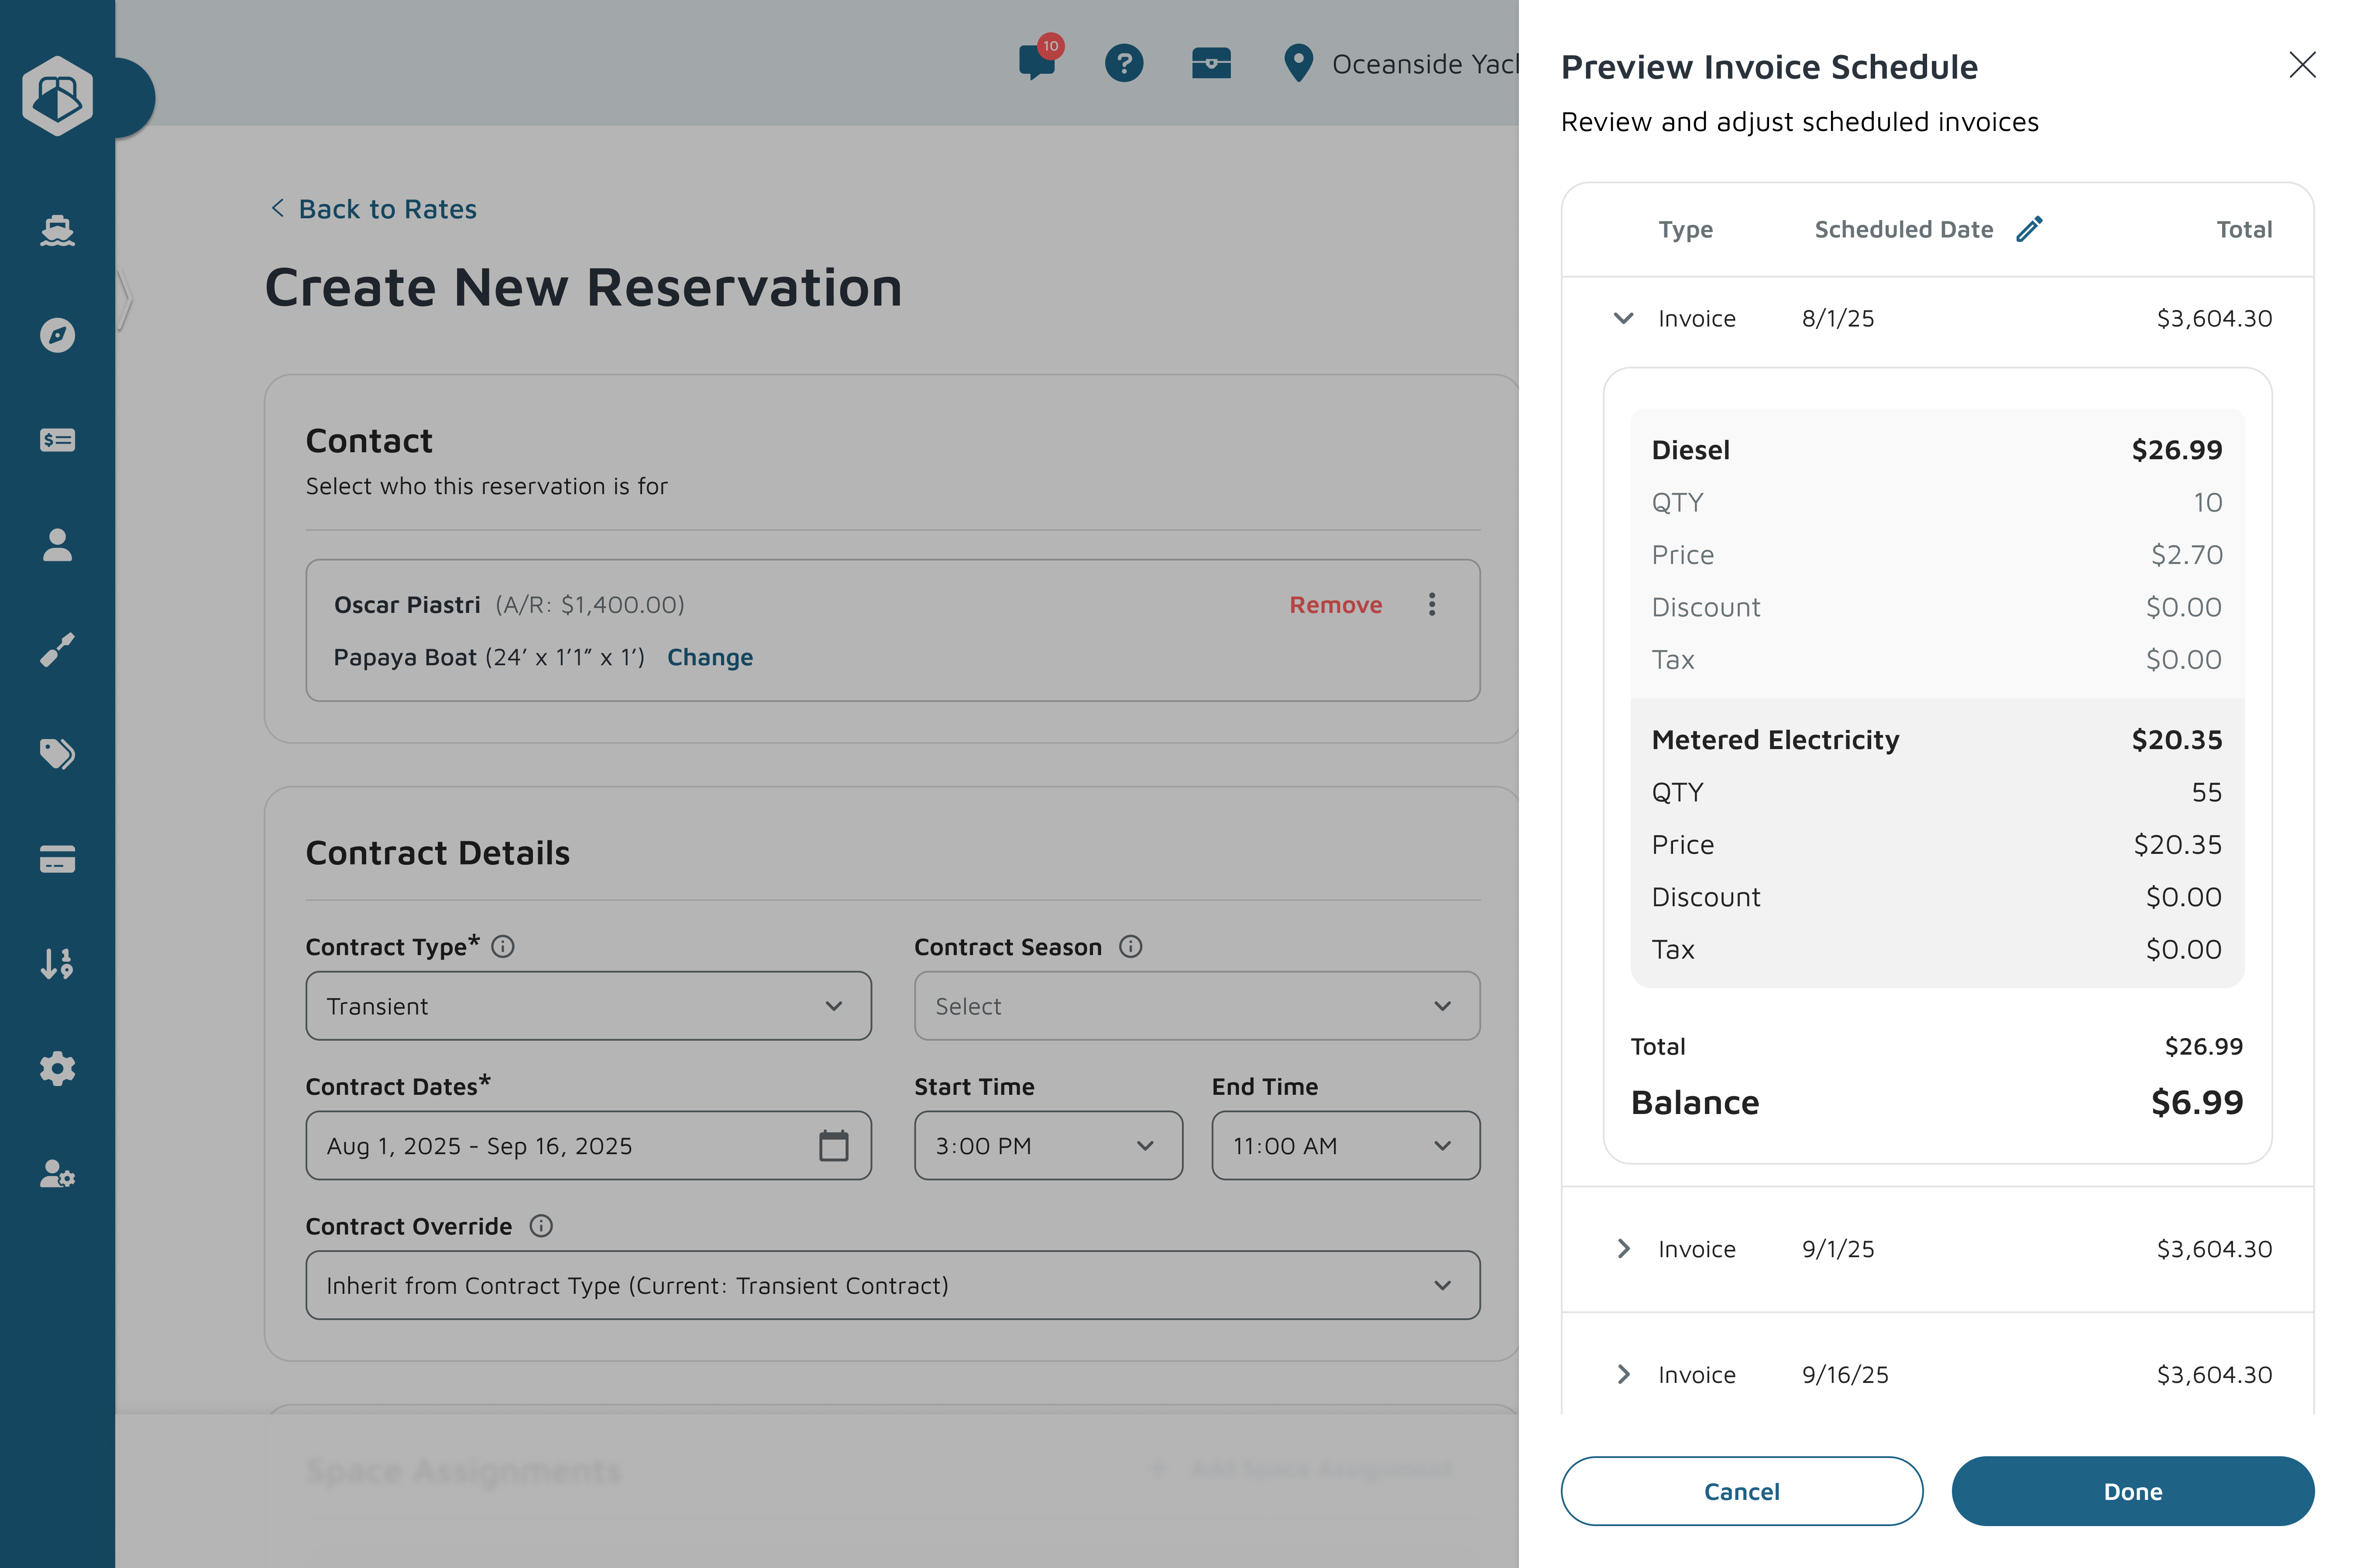The width and height of the screenshot is (2357, 1568).
Task: Select the Diesel line item name
Action: [1690, 450]
